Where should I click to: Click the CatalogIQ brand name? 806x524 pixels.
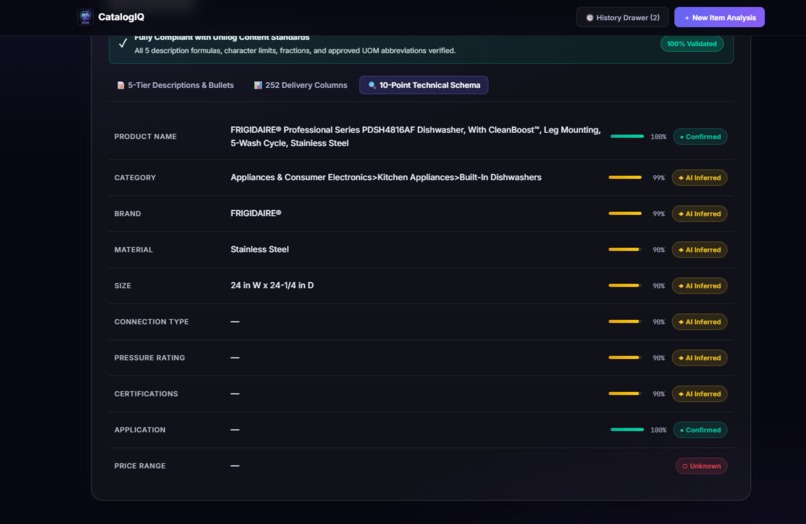pos(121,17)
